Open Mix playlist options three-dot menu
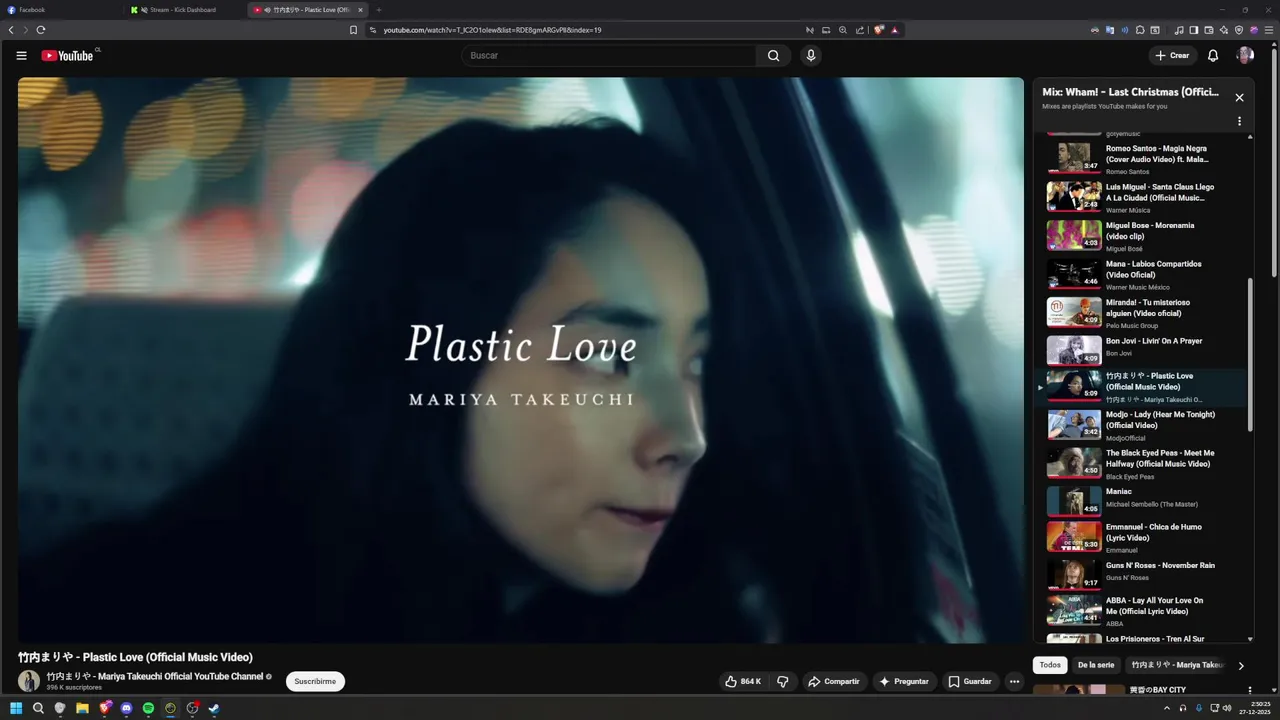Viewport: 1280px width, 720px height. (1239, 121)
